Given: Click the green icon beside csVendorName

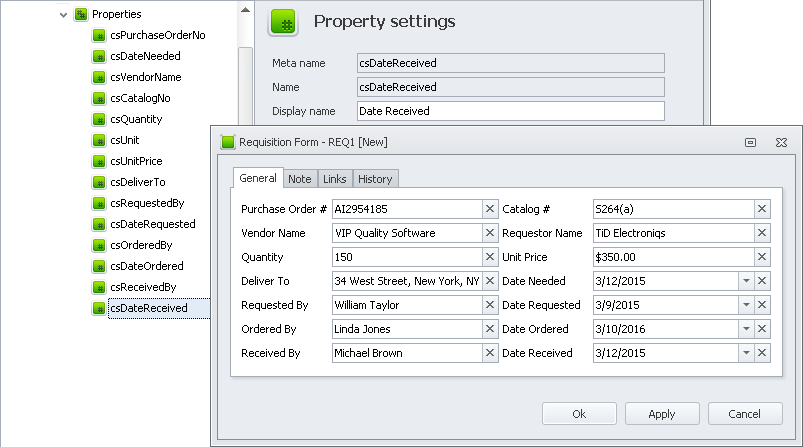Looking at the screenshot, I should click(99, 77).
